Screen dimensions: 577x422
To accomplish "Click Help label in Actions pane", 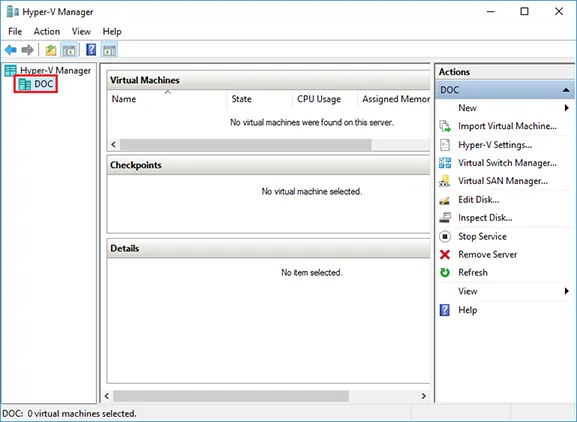I will 467,310.
